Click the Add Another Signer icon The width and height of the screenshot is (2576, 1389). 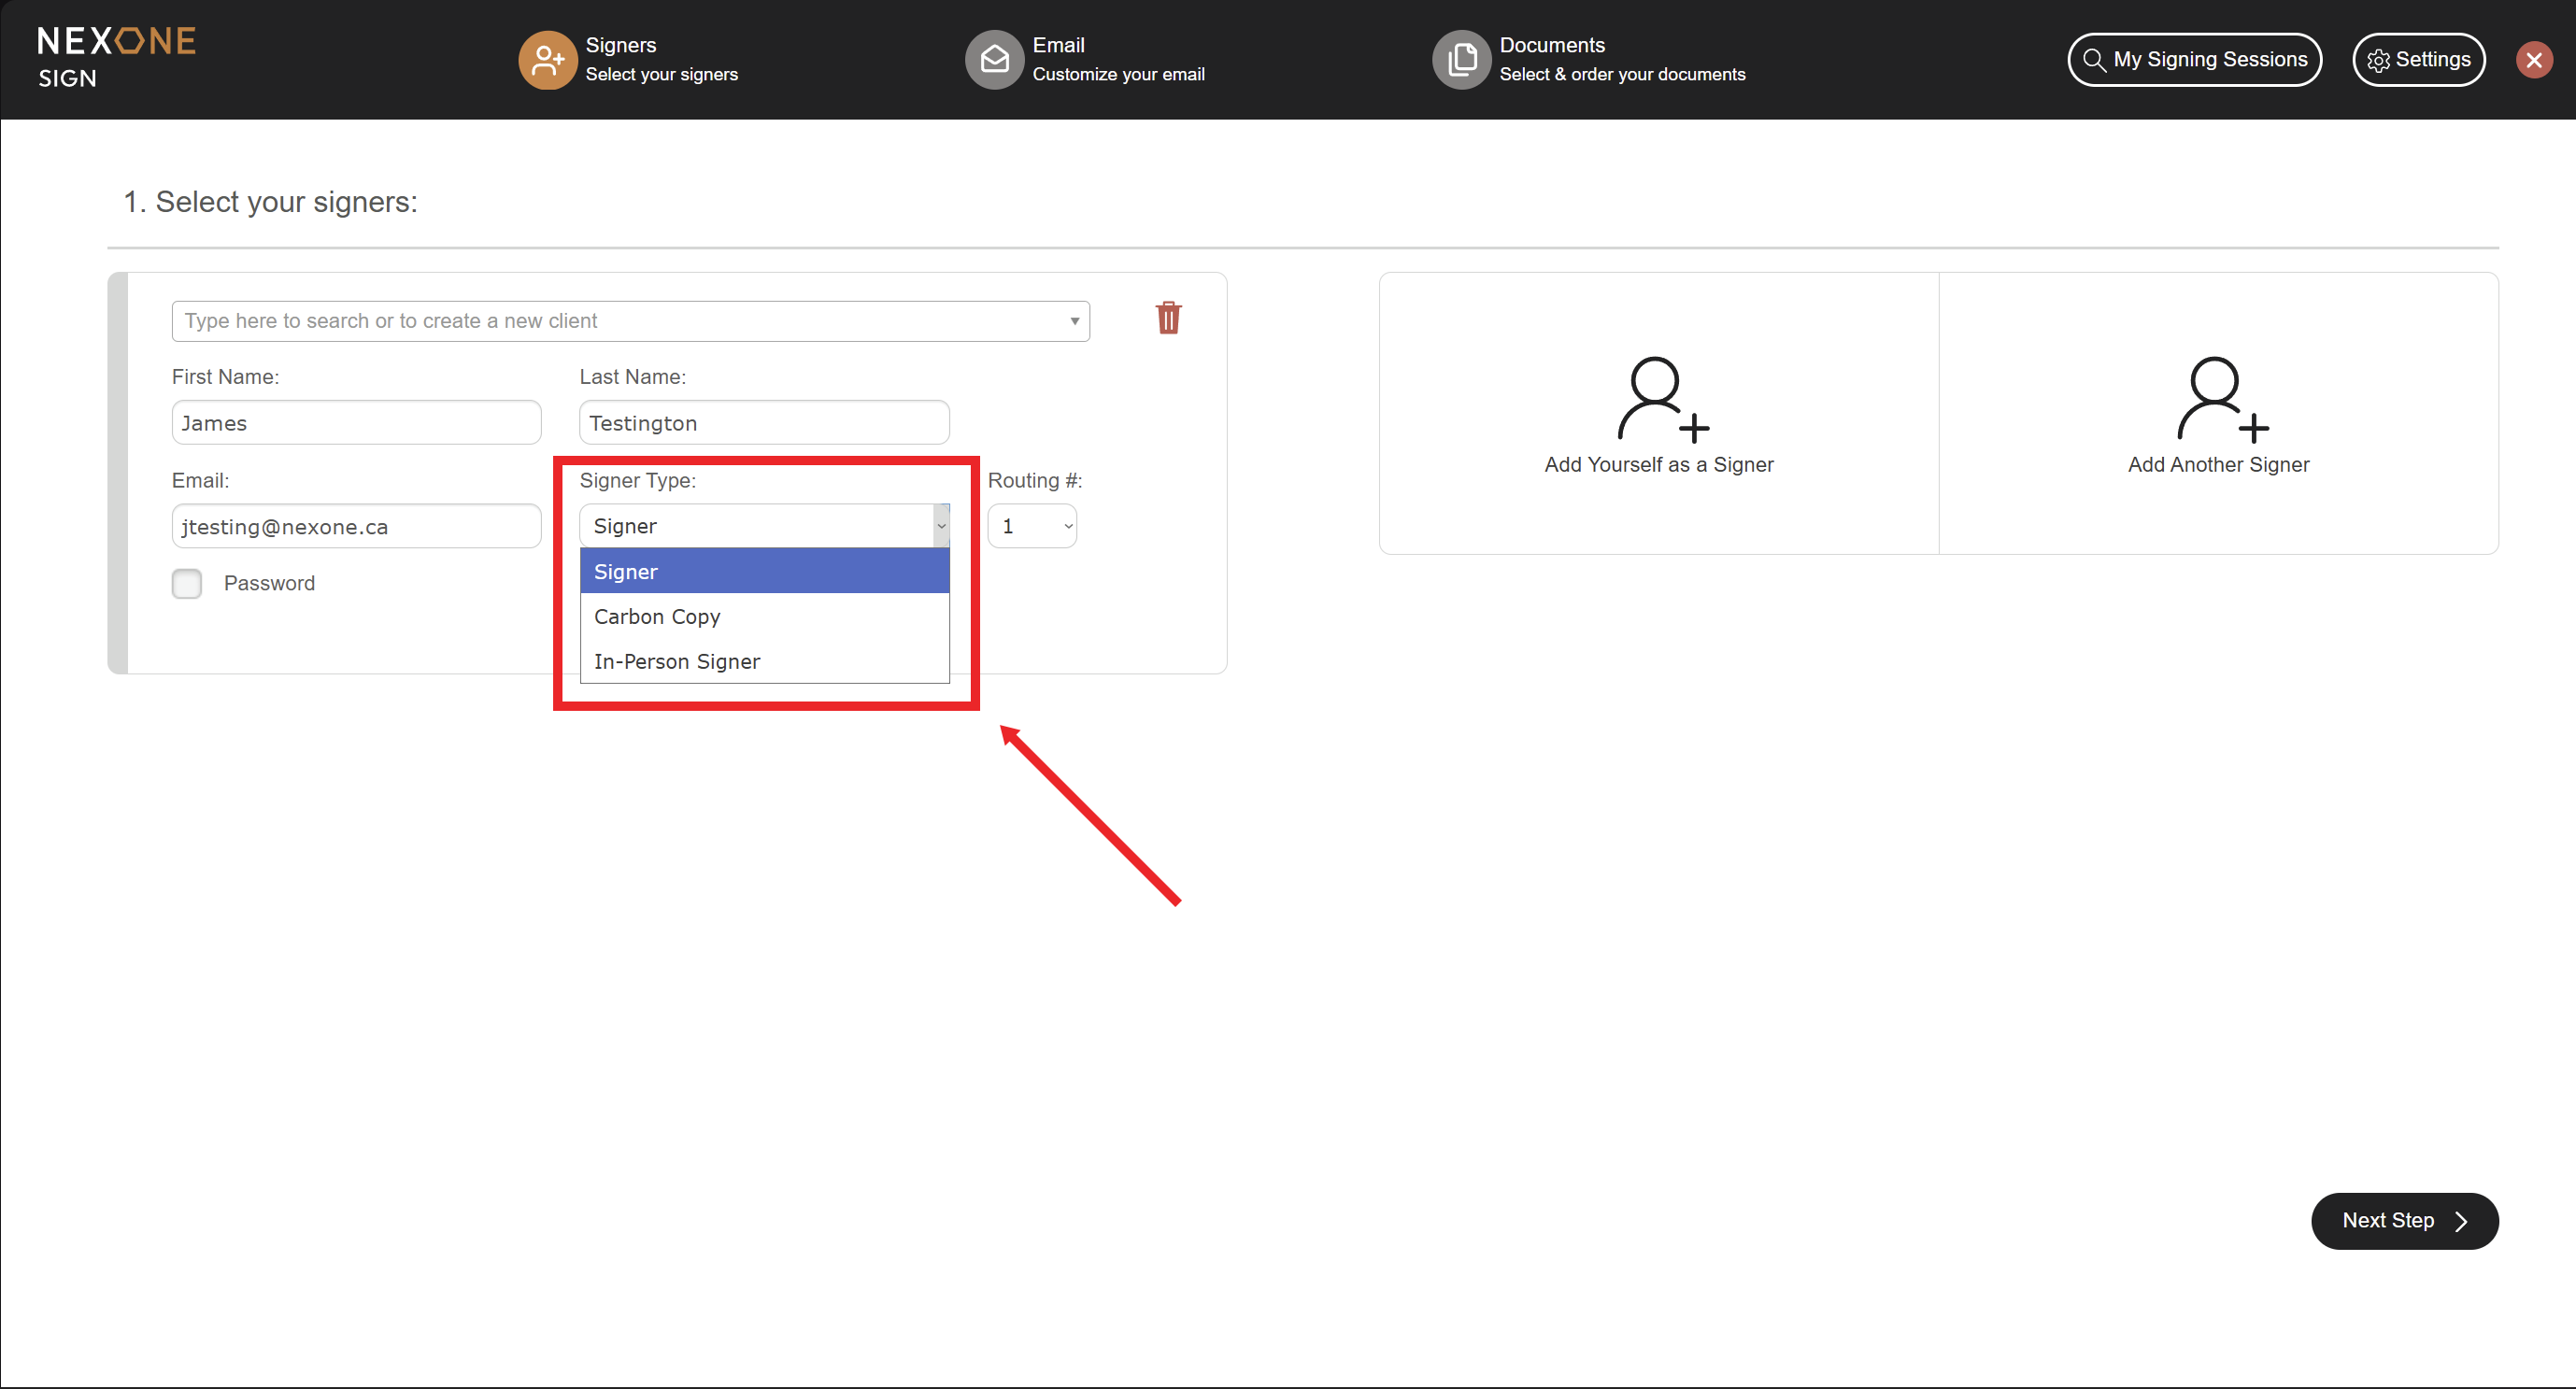[2221, 400]
